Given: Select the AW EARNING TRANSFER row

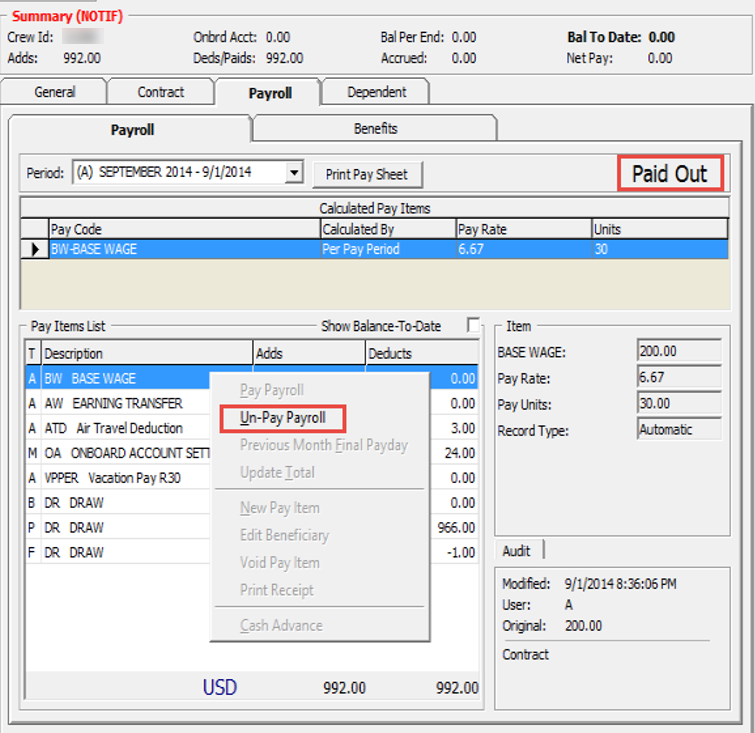Looking at the screenshot, I should (117, 403).
